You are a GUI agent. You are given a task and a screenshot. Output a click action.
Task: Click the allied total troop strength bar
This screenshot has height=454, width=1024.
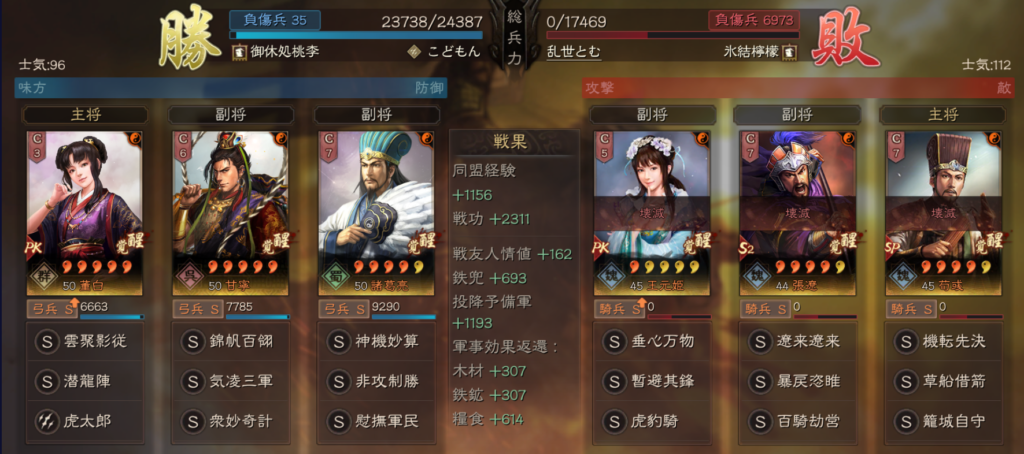pyautogui.click(x=356, y=35)
